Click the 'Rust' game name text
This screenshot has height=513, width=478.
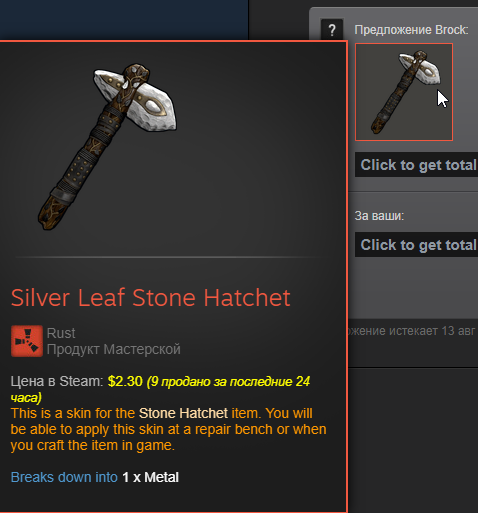point(61,333)
